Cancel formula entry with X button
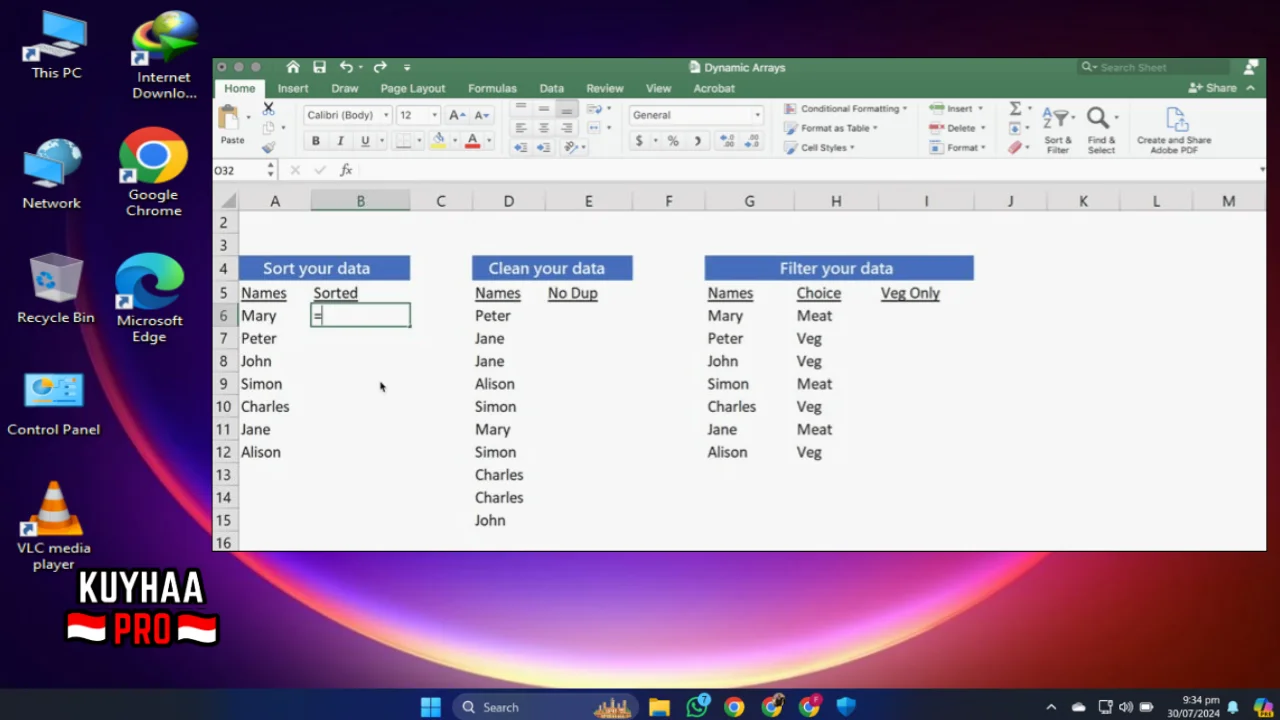The width and height of the screenshot is (1280, 720). click(x=295, y=170)
